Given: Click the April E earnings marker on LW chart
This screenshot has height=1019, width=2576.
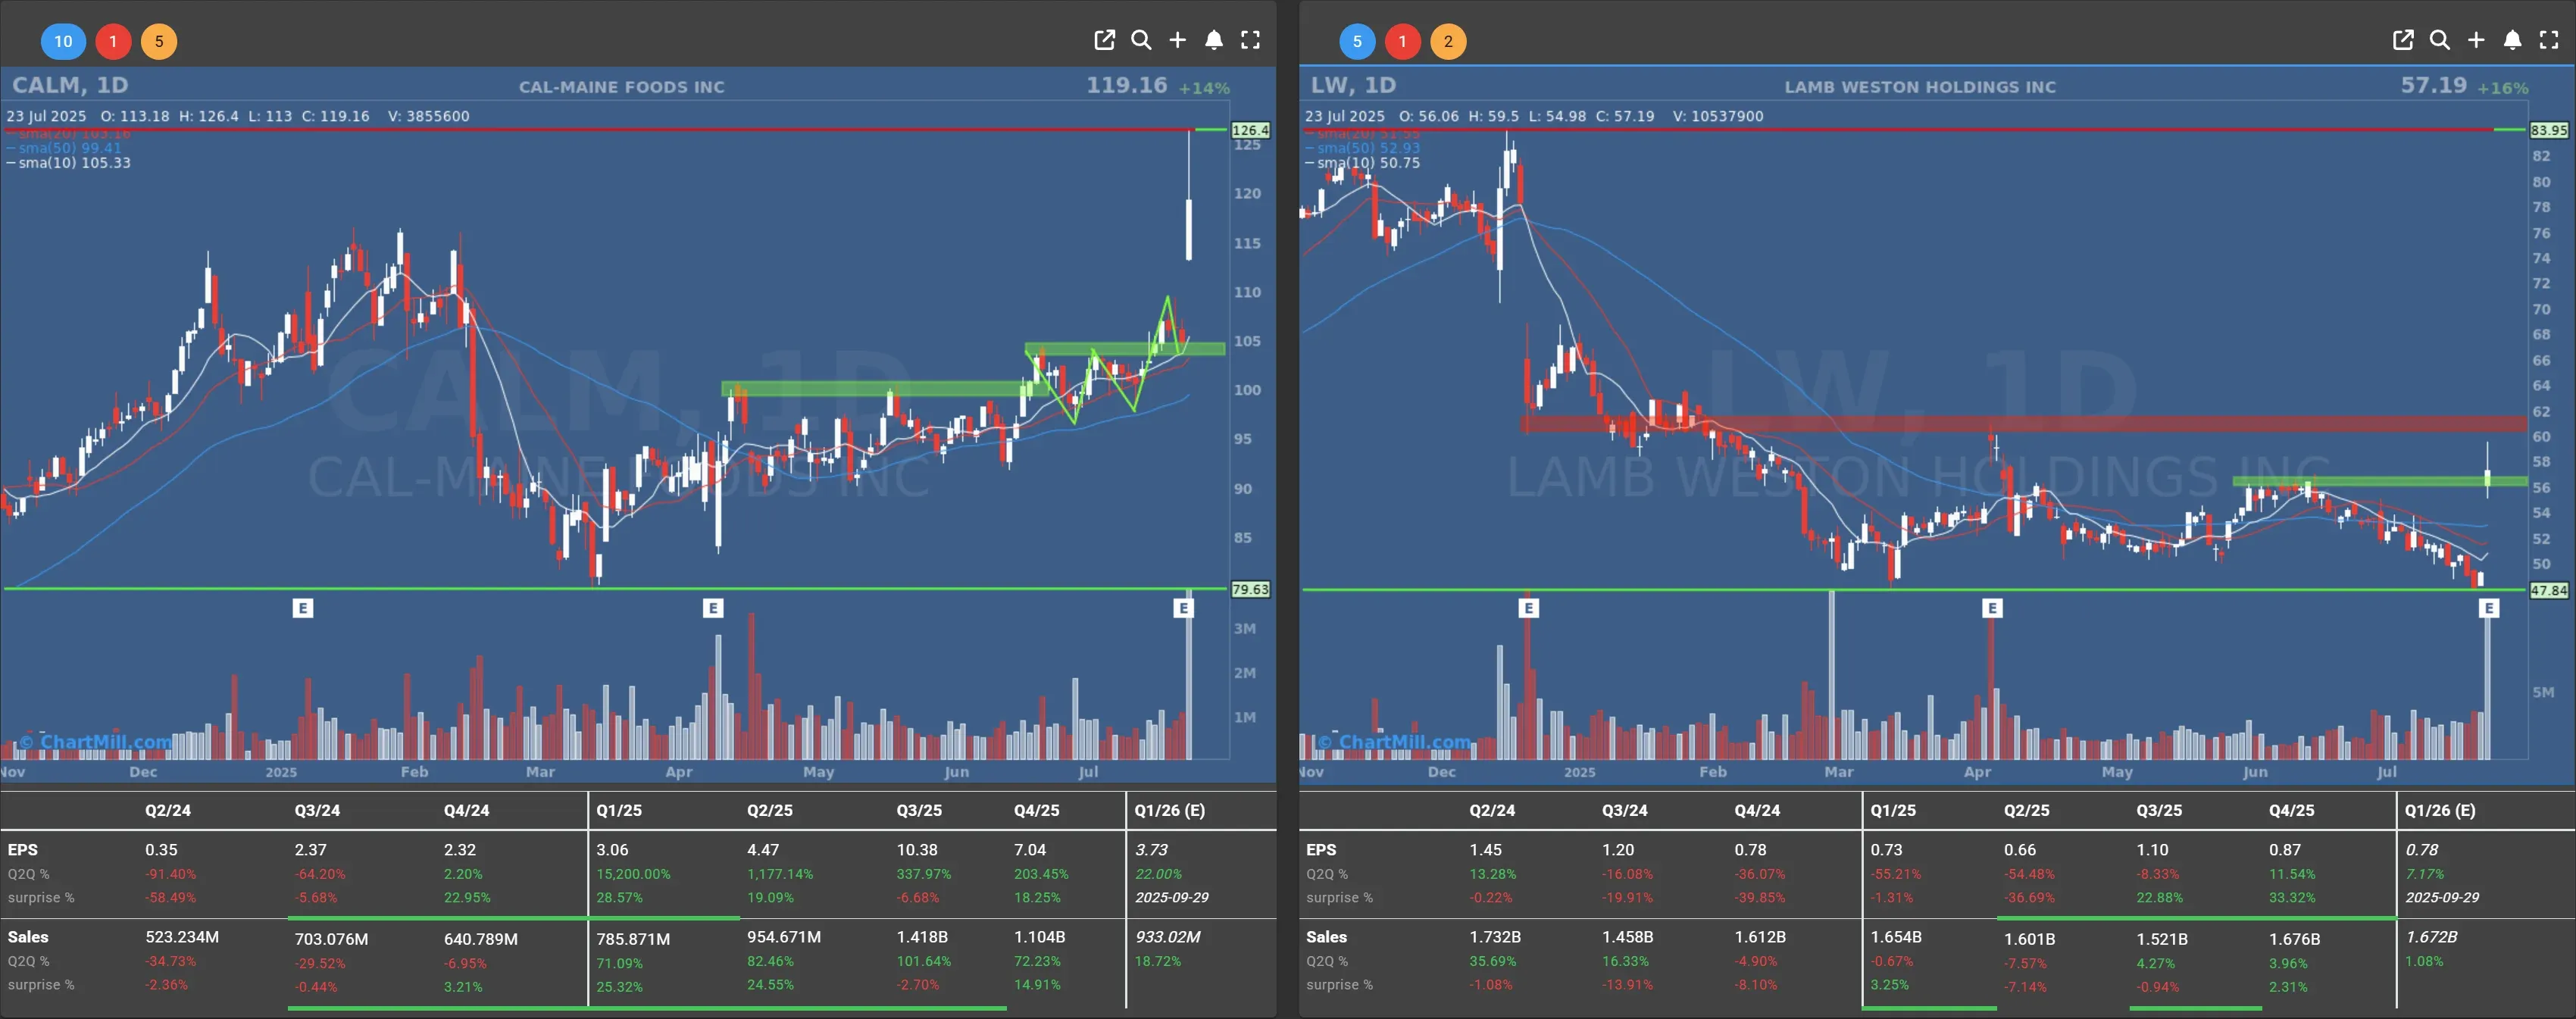Looking at the screenshot, I should pyautogui.click(x=1992, y=608).
